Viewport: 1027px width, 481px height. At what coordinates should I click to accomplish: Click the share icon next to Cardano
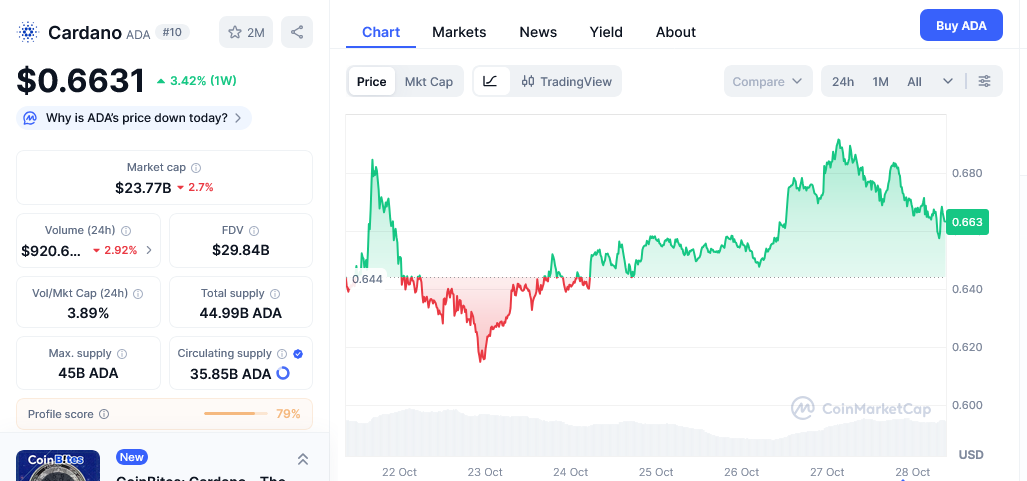[x=297, y=32]
